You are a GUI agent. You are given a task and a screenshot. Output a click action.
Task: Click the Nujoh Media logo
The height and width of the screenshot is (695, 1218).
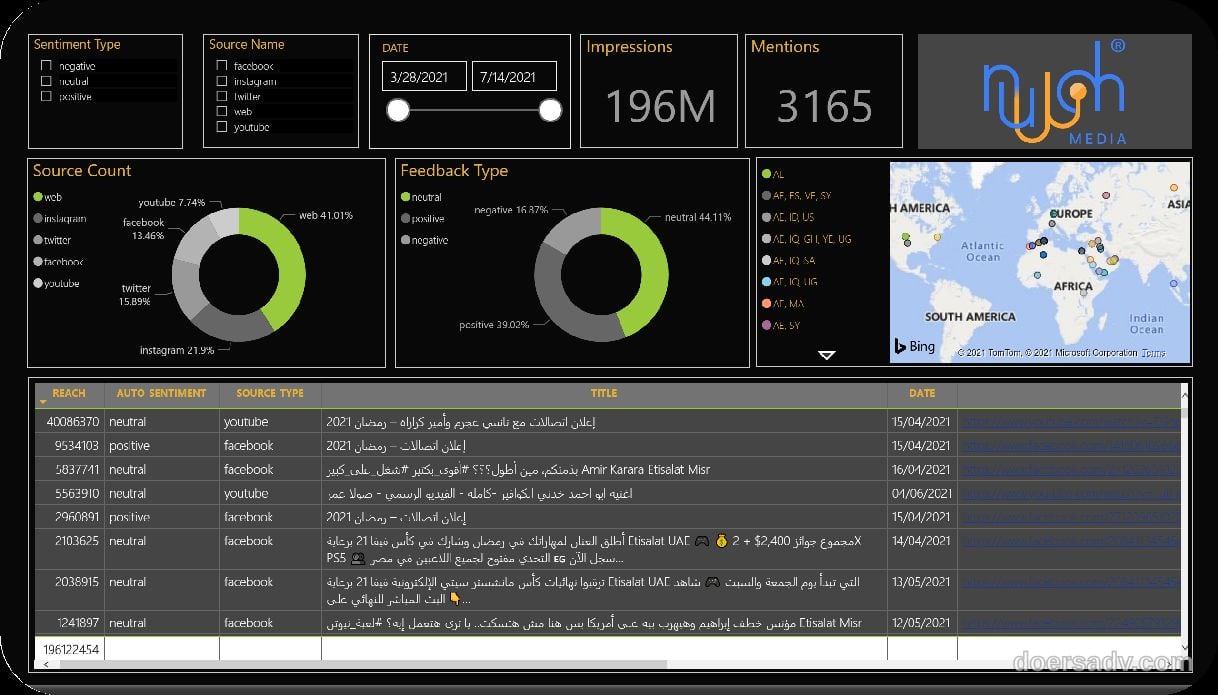click(x=1054, y=91)
